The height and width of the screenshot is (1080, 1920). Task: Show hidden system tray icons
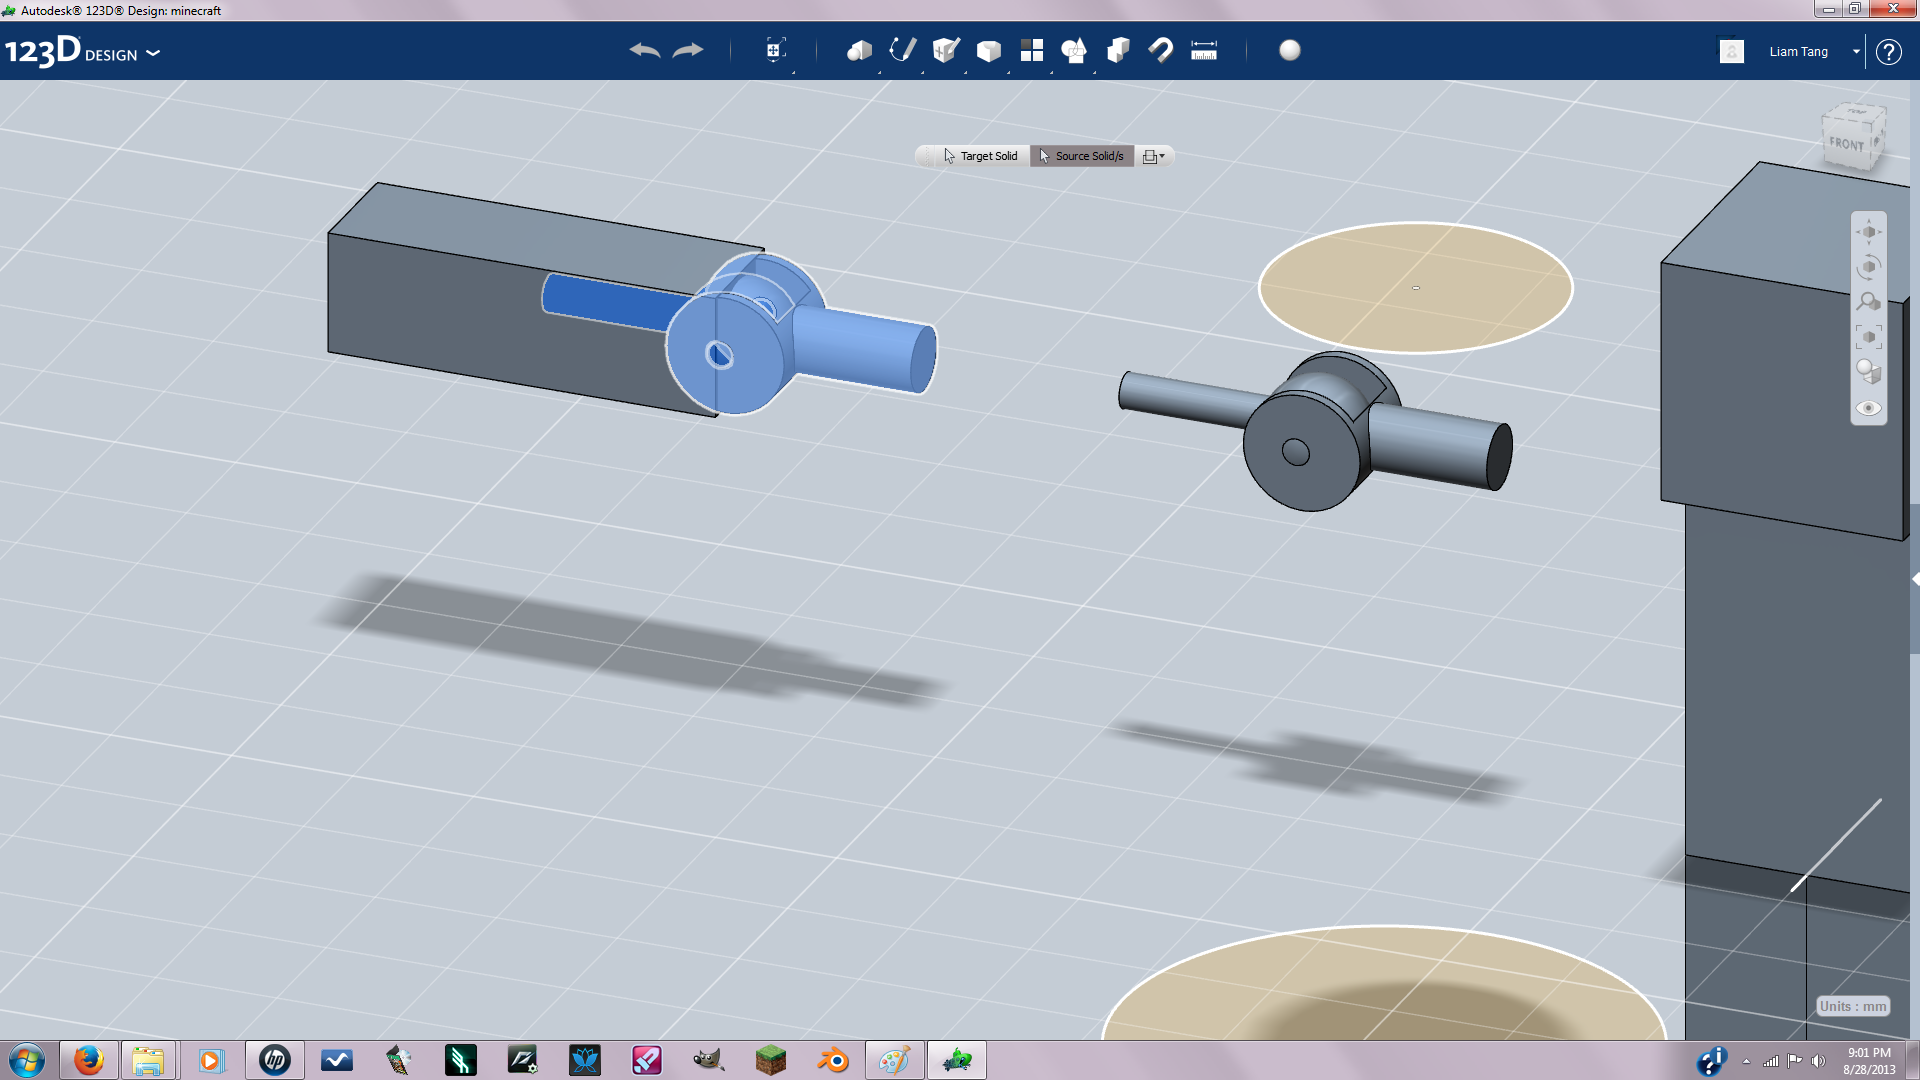1747,1061
